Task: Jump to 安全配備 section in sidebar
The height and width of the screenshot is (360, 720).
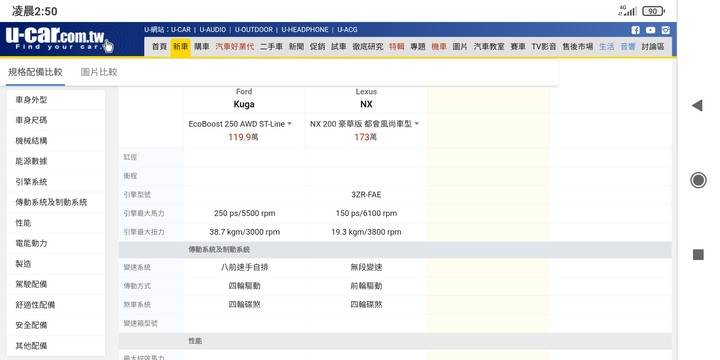Action: point(56,325)
